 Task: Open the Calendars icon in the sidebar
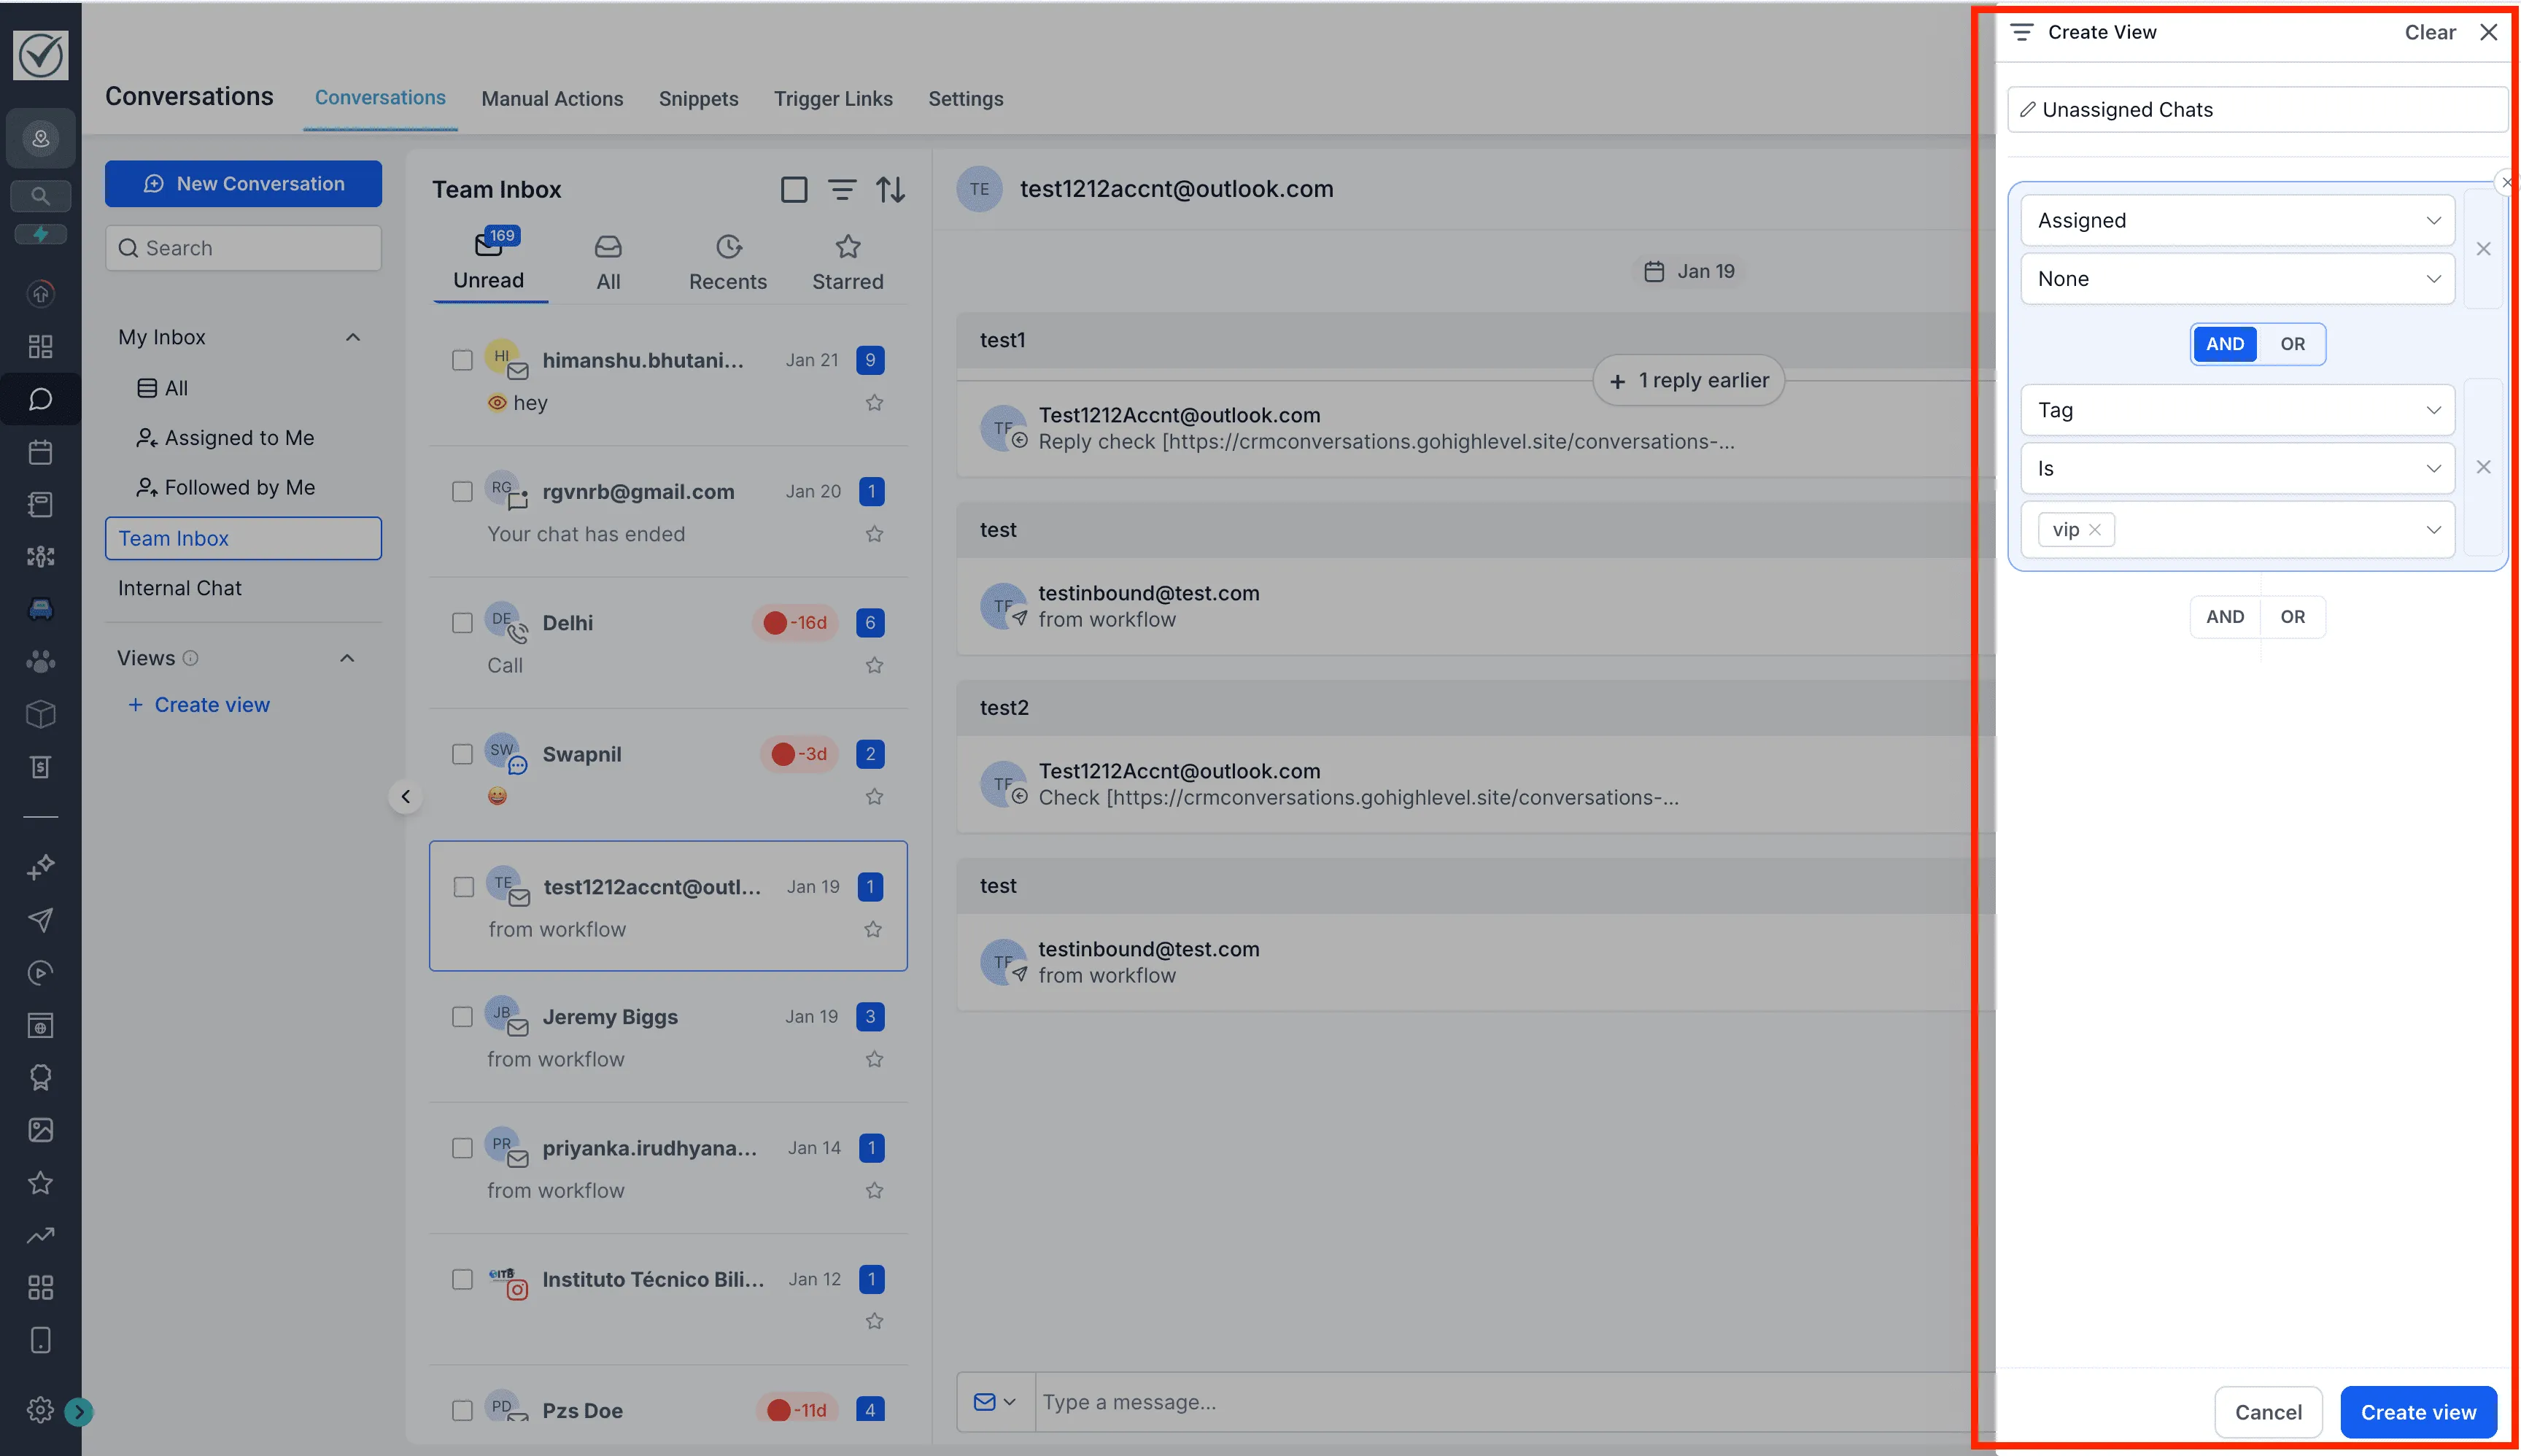tap(40, 451)
